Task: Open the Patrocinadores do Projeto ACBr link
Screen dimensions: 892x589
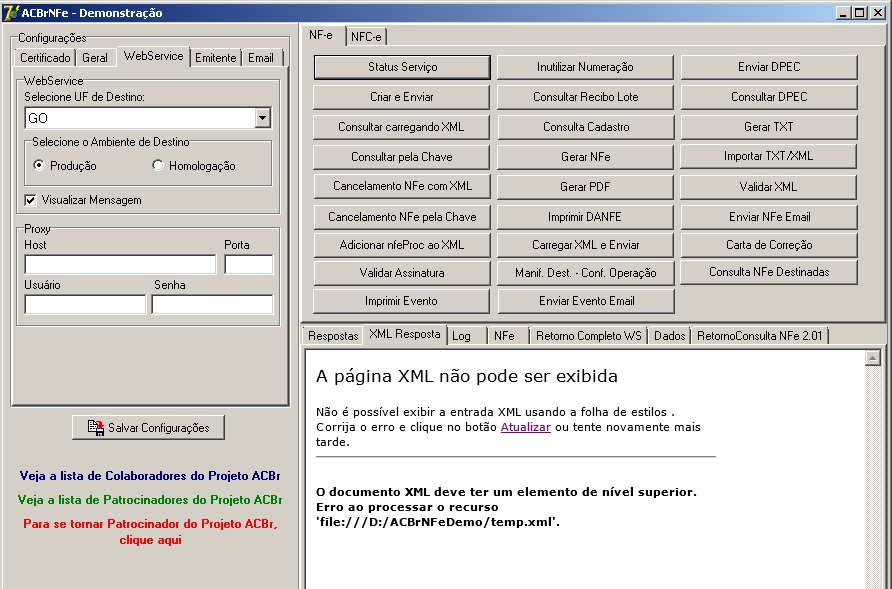Action: click(150, 500)
